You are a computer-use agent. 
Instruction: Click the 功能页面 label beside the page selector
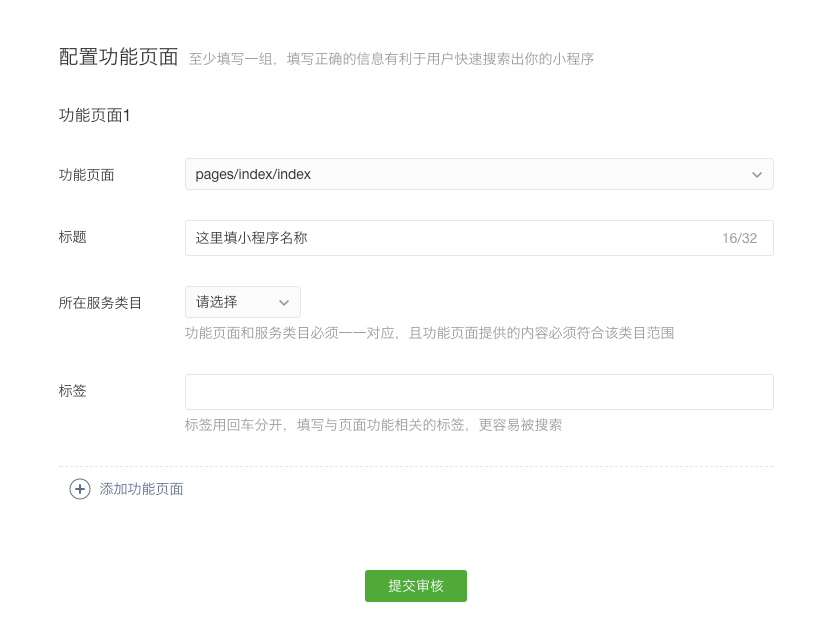[x=87, y=175]
